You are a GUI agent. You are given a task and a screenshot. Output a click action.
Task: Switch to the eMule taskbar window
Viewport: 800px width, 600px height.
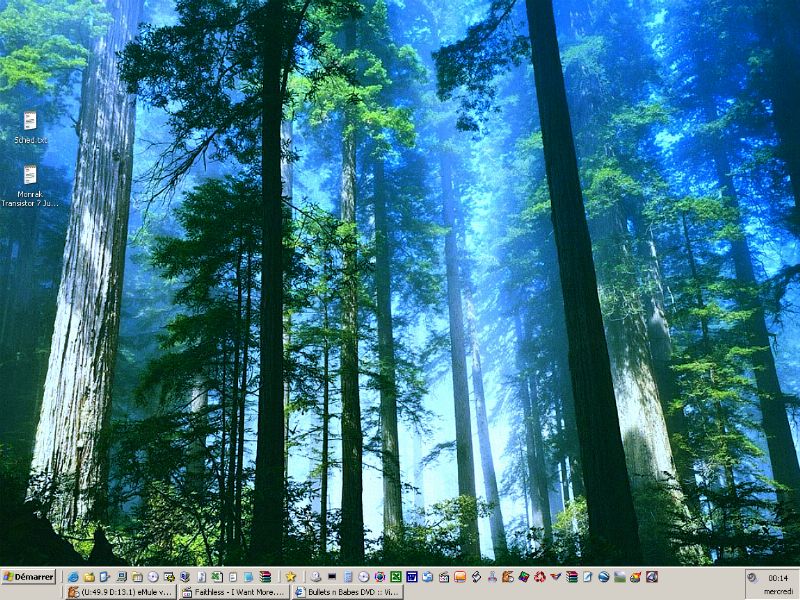121,592
